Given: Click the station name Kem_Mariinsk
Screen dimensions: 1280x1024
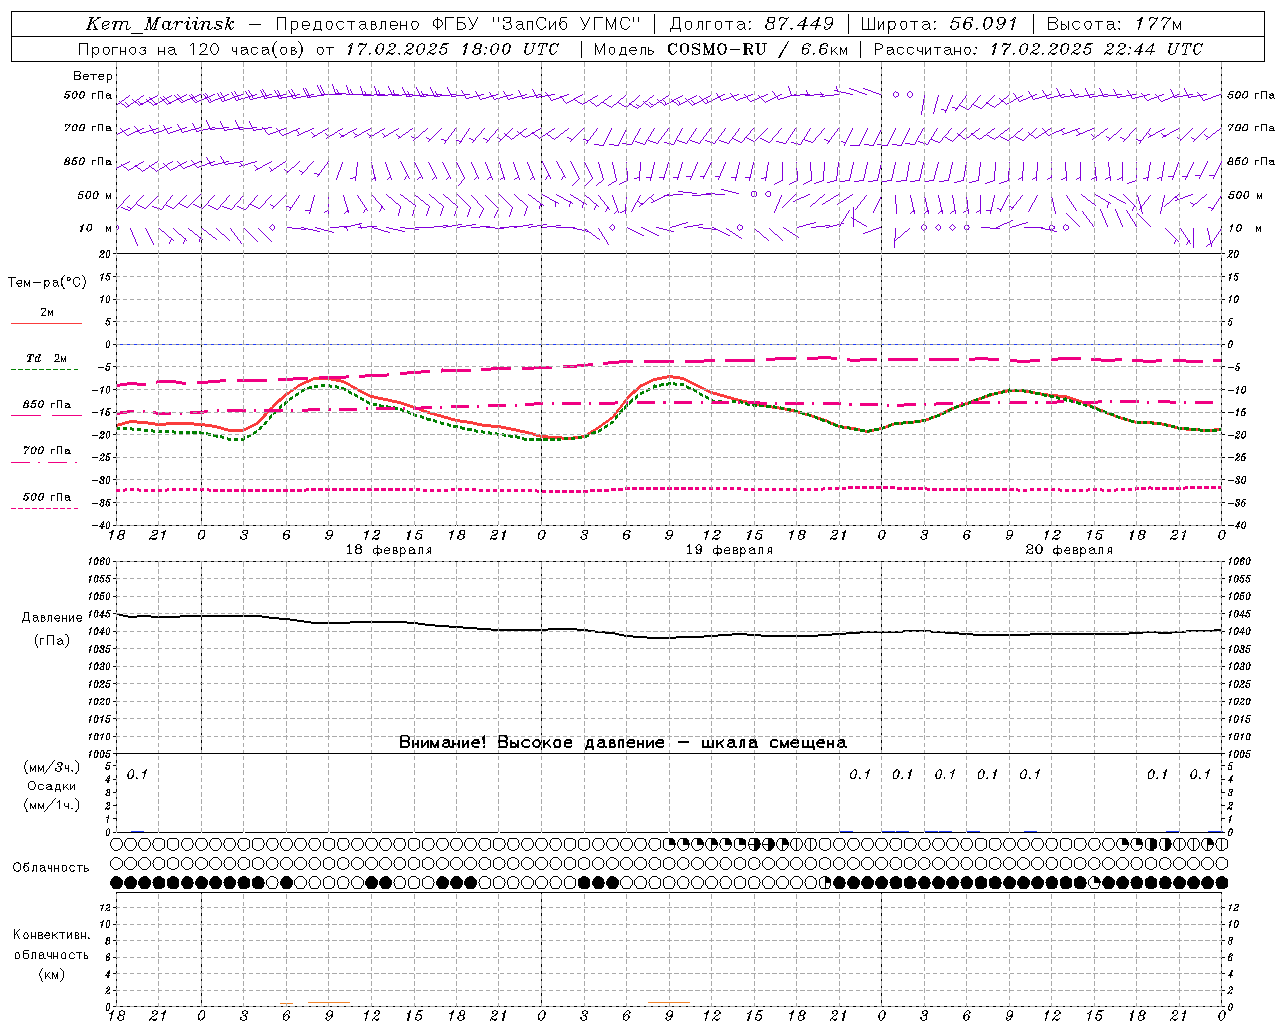Looking at the screenshot, I should click(x=160, y=24).
